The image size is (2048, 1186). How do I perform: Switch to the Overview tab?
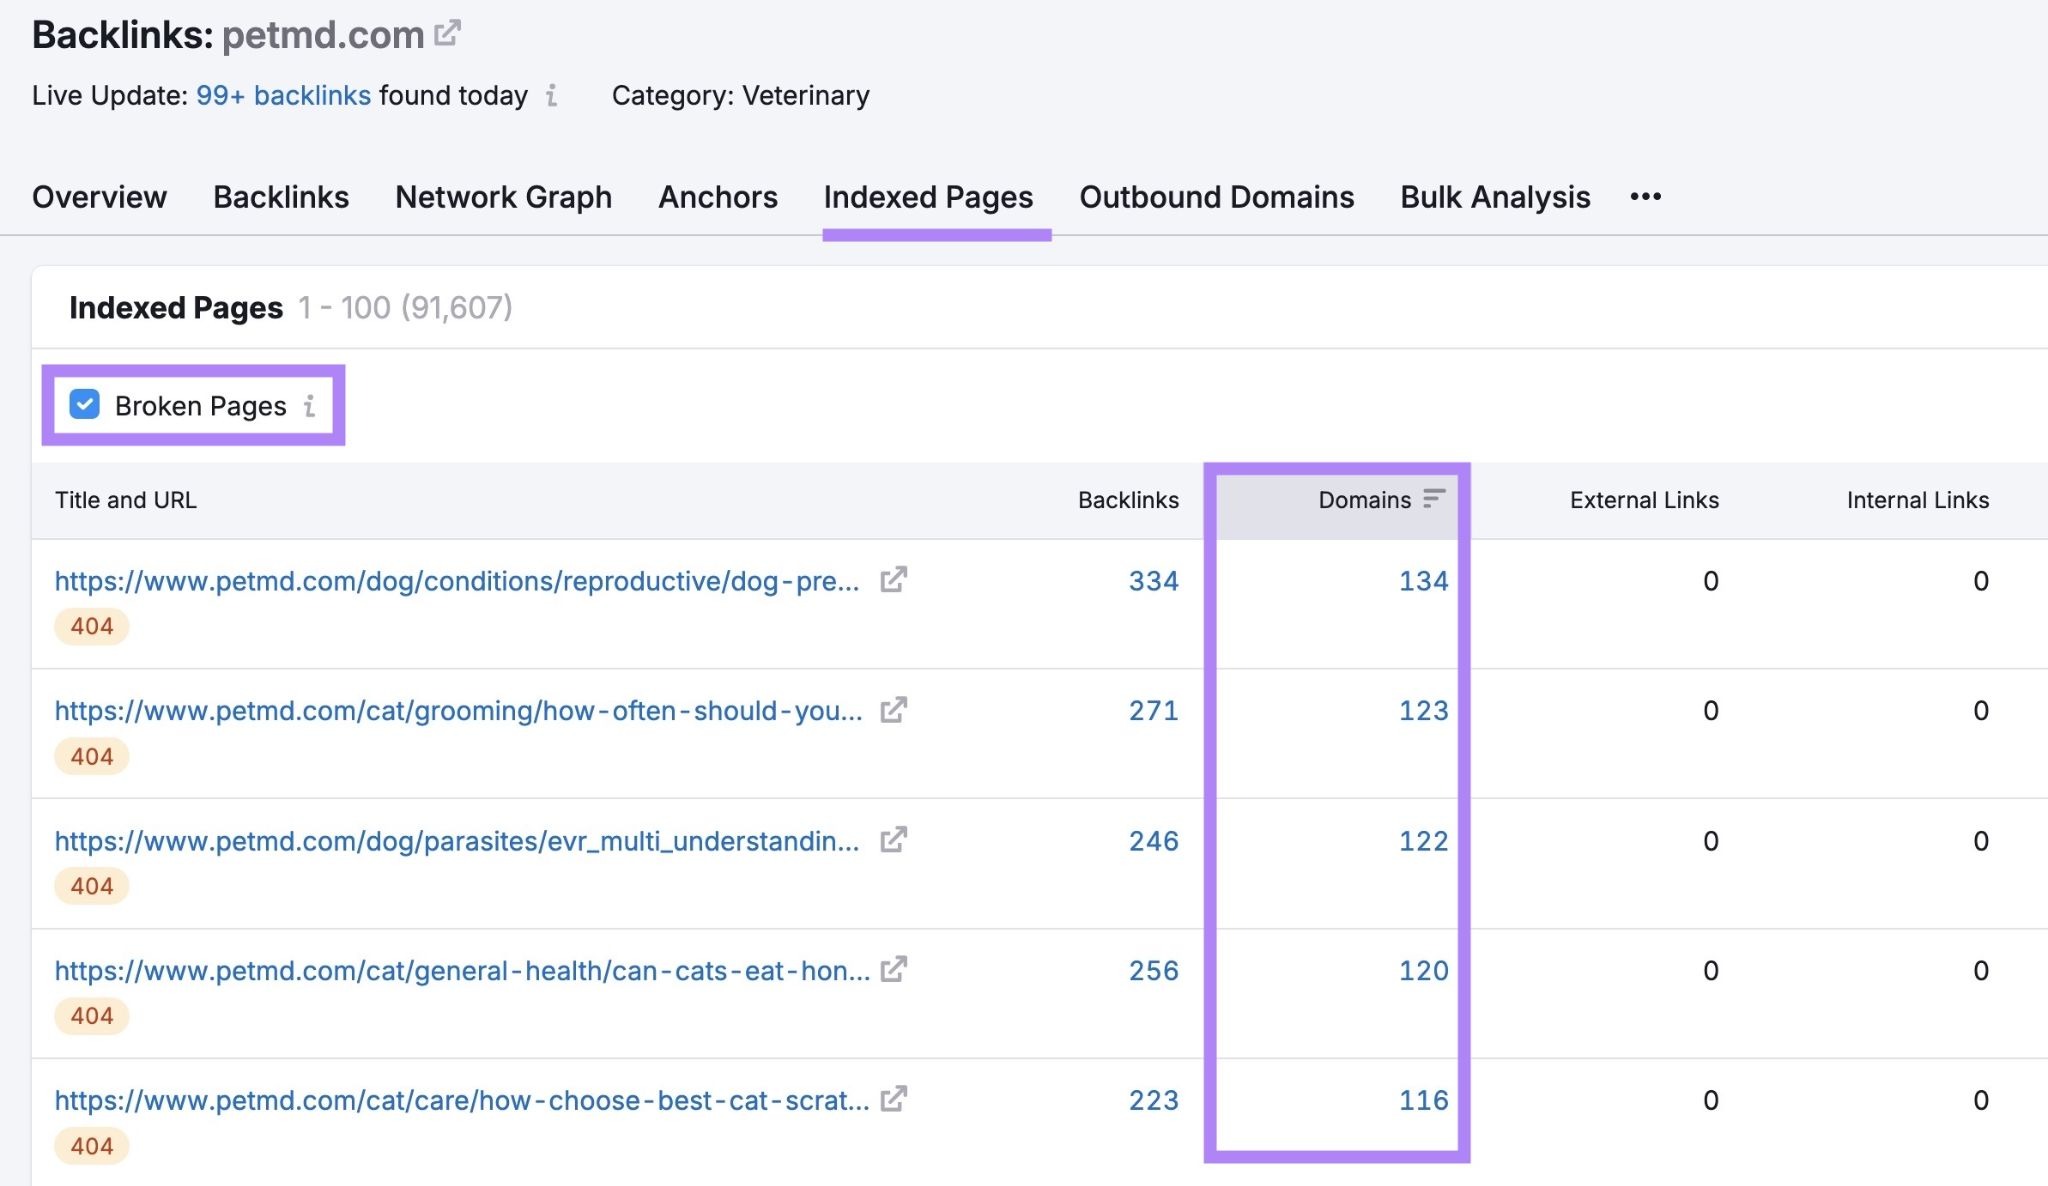pyautogui.click(x=99, y=196)
